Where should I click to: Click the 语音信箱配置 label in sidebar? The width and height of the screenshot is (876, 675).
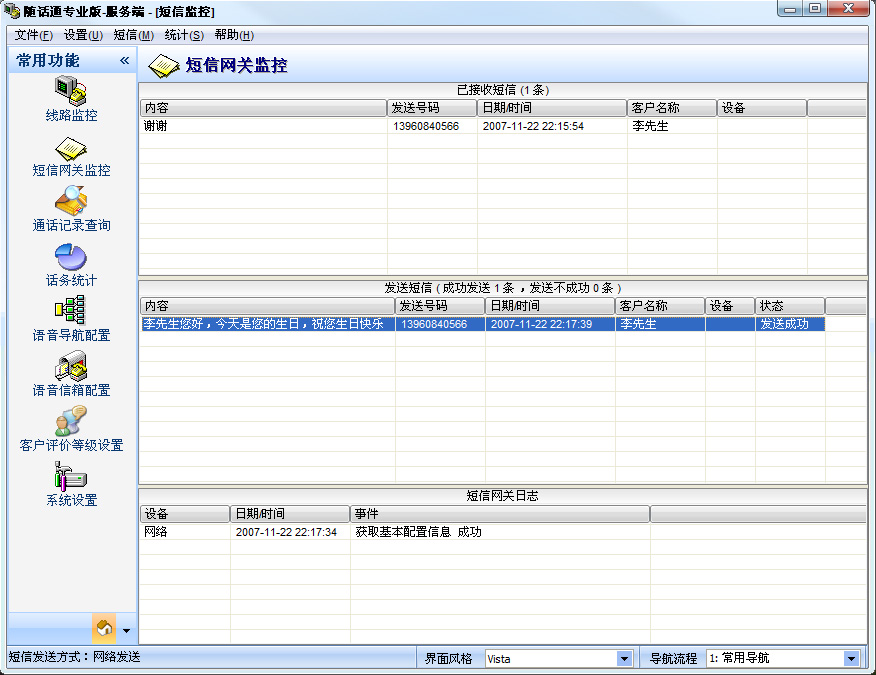click(x=72, y=390)
